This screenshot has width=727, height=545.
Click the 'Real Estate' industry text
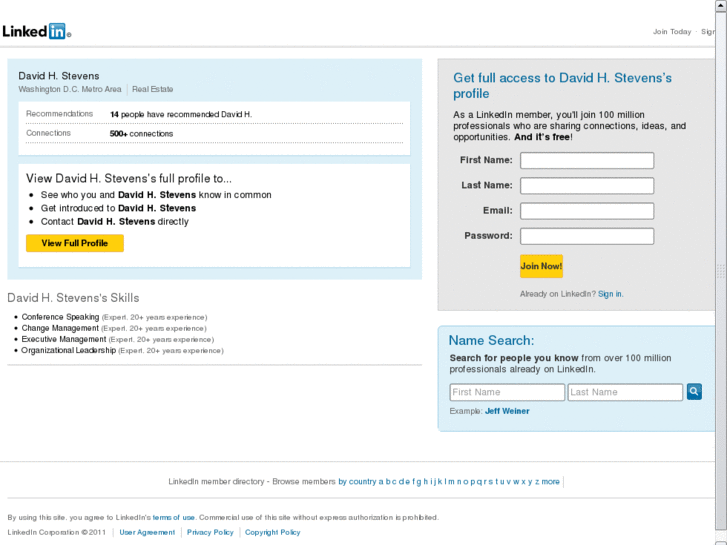tap(153, 89)
